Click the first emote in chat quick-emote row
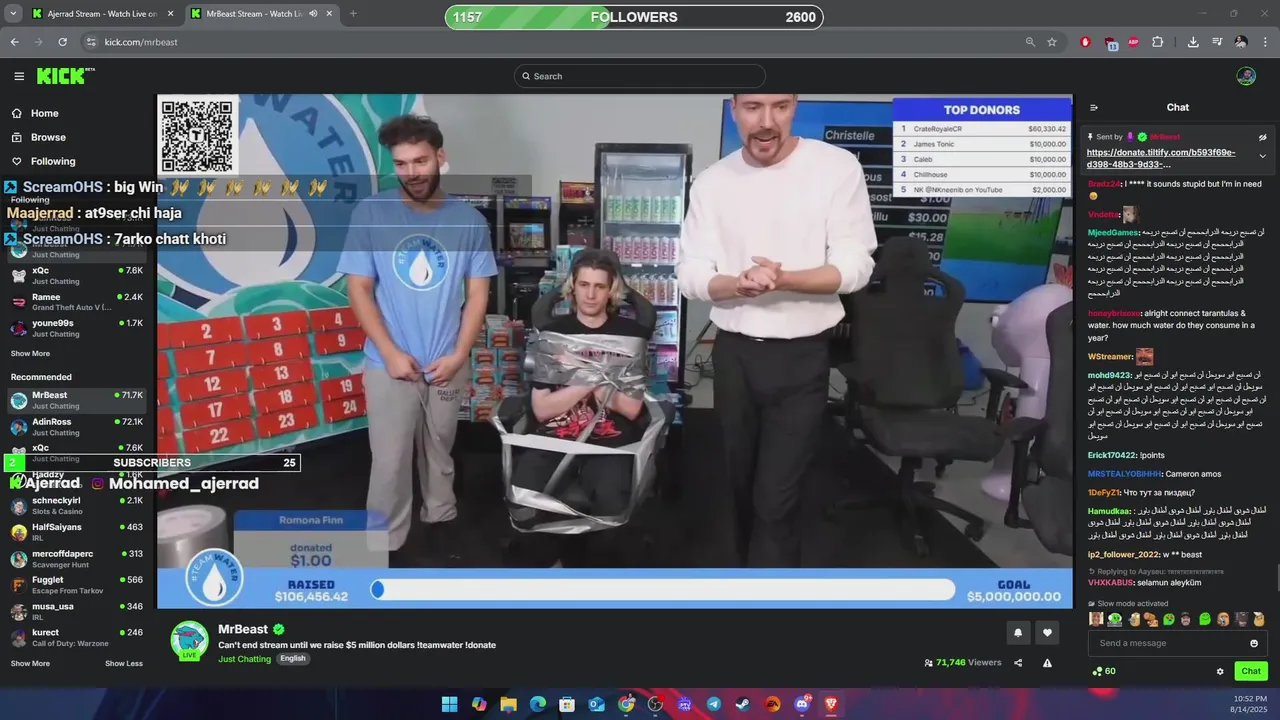This screenshot has width=1280, height=720. 1096,619
